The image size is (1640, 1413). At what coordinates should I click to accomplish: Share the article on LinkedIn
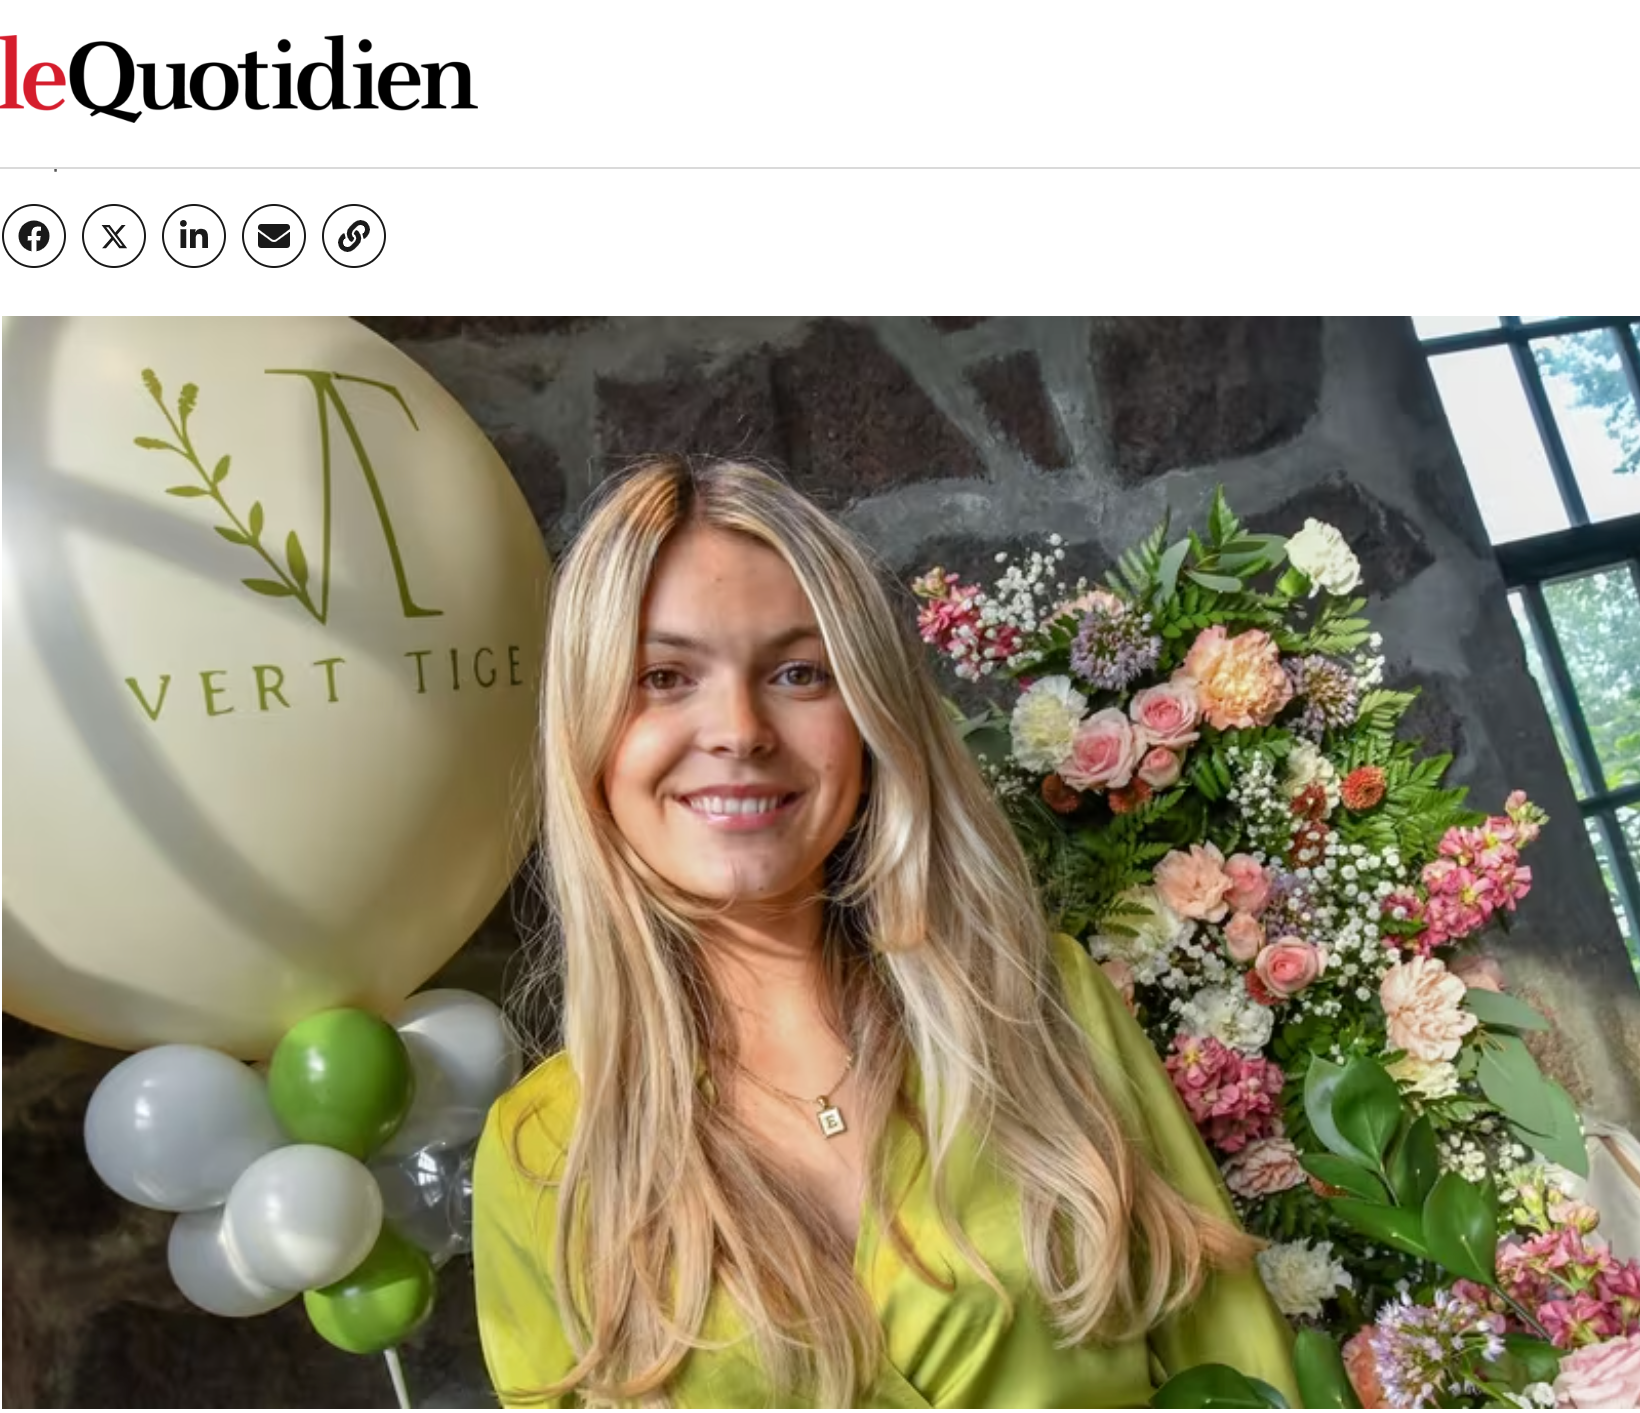pos(194,236)
